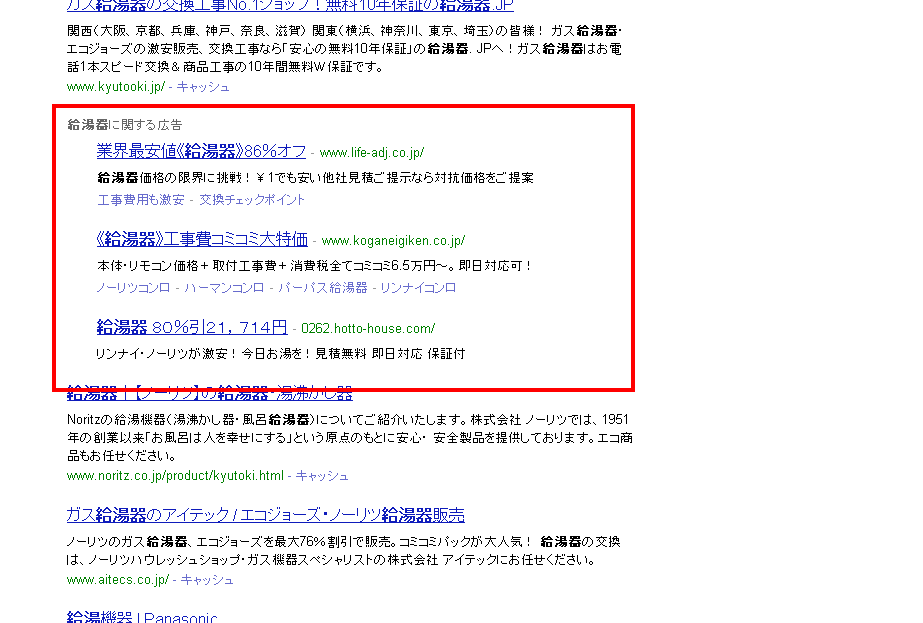Click the www.life-adj.co.jp/ ad URL
Viewport: 923px width, 623px height.
point(371,153)
